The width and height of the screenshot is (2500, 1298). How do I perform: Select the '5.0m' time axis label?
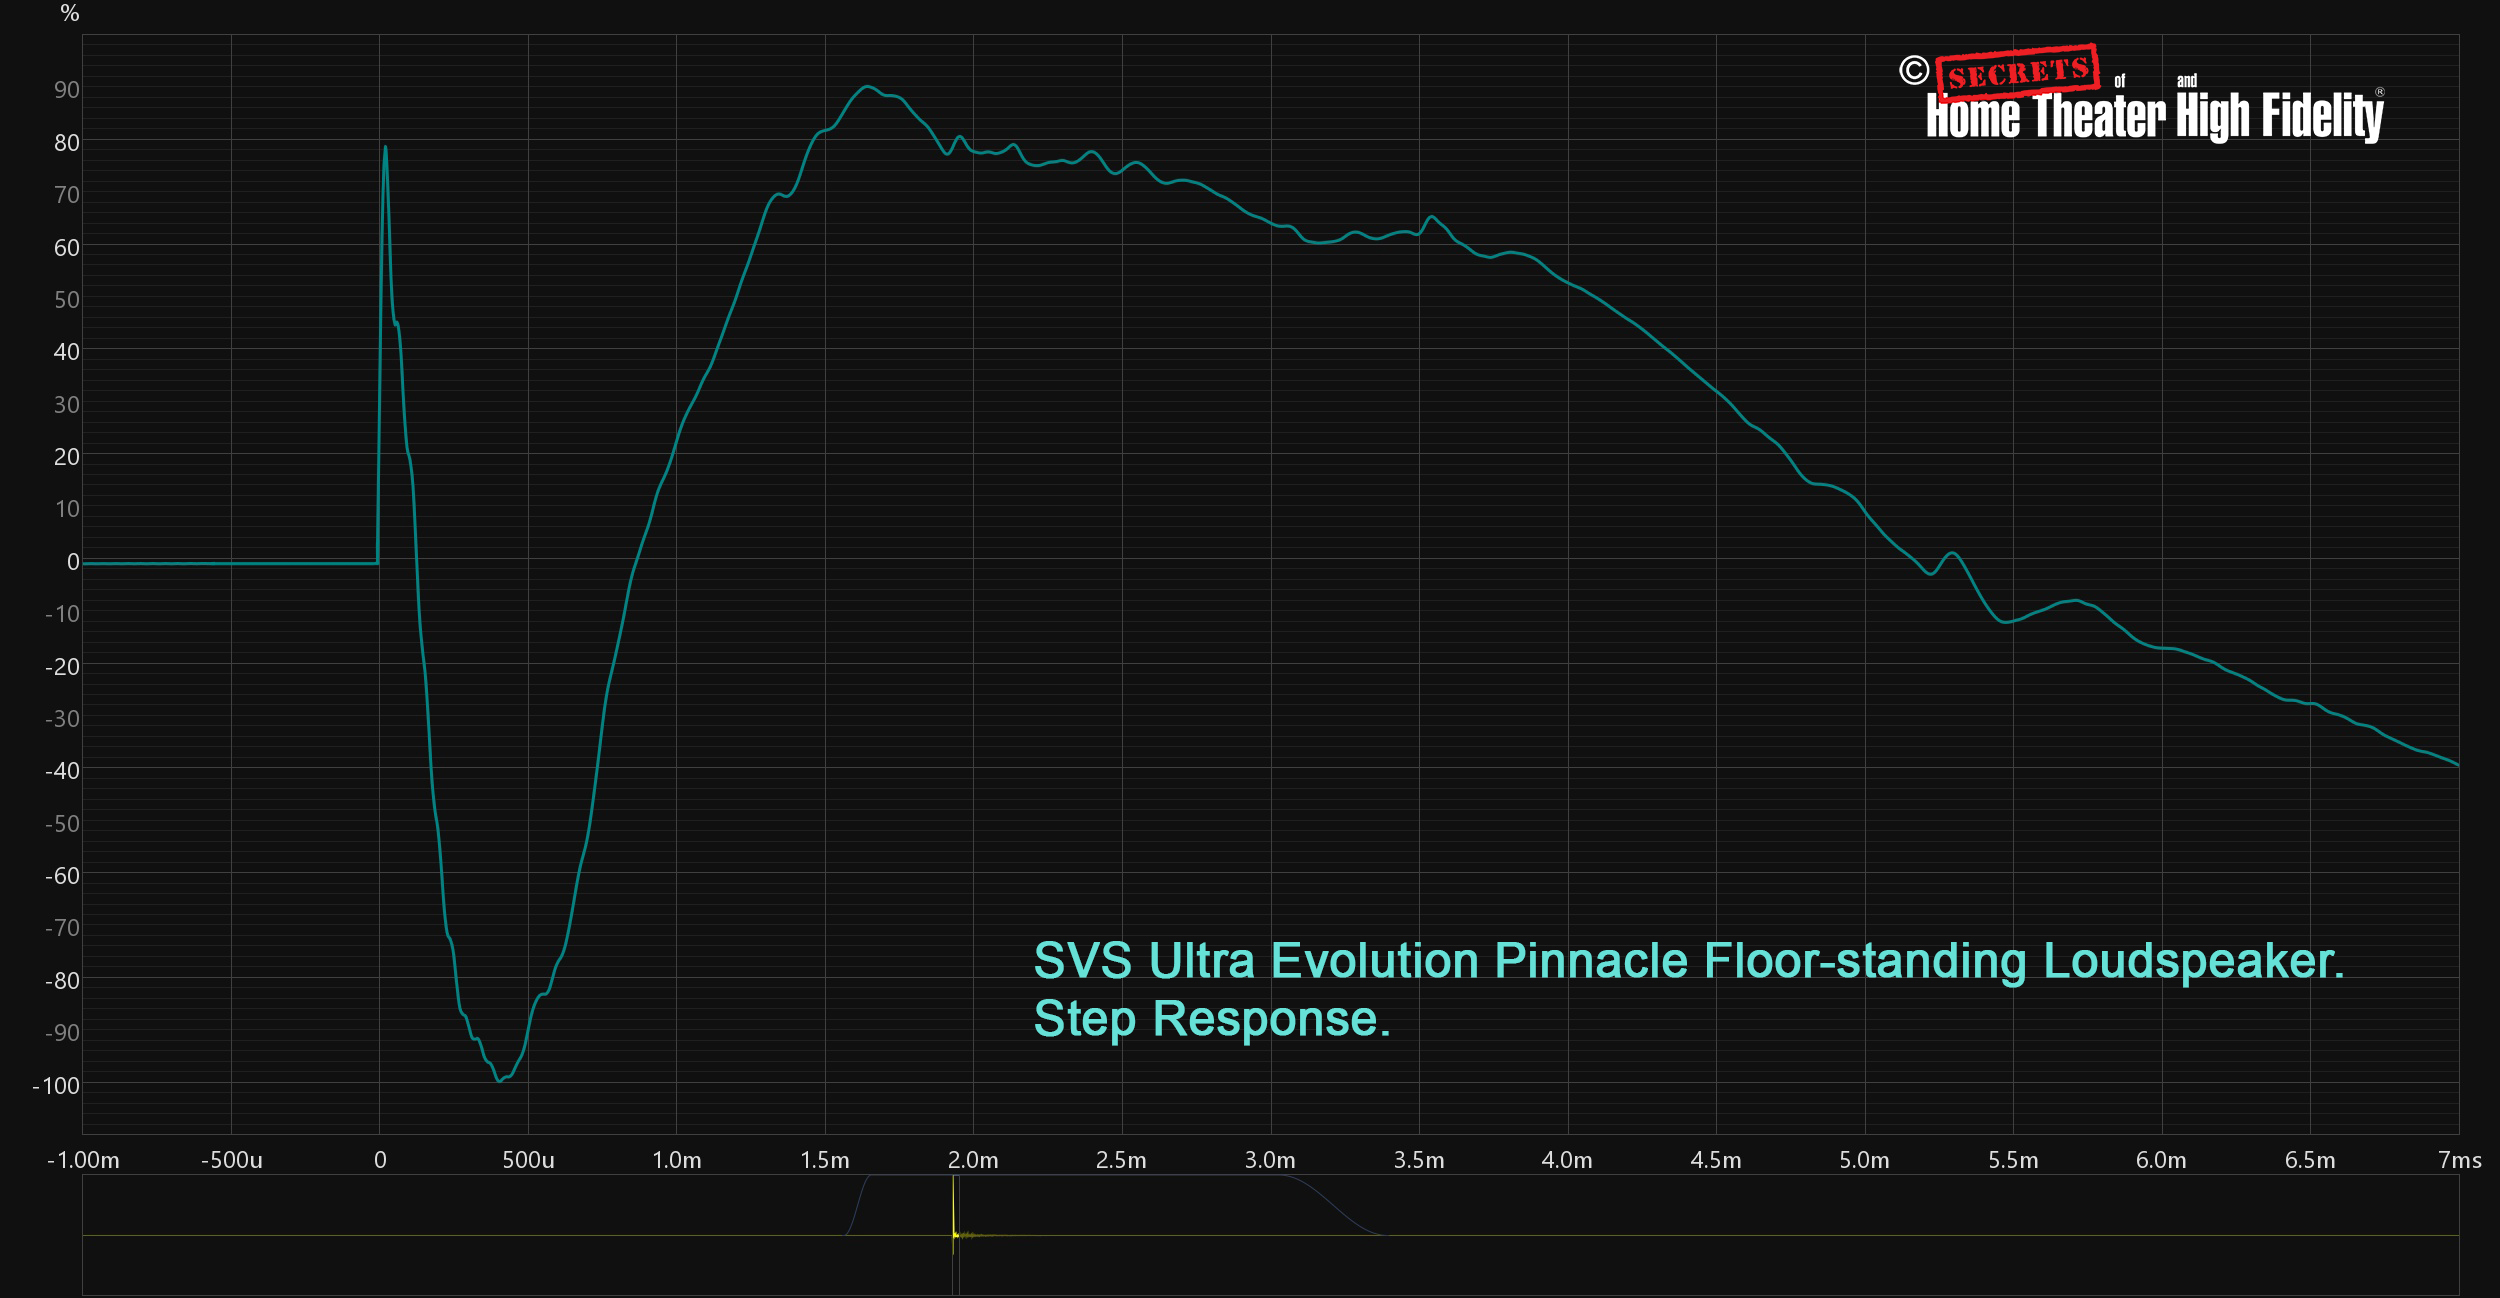coord(1864,1160)
